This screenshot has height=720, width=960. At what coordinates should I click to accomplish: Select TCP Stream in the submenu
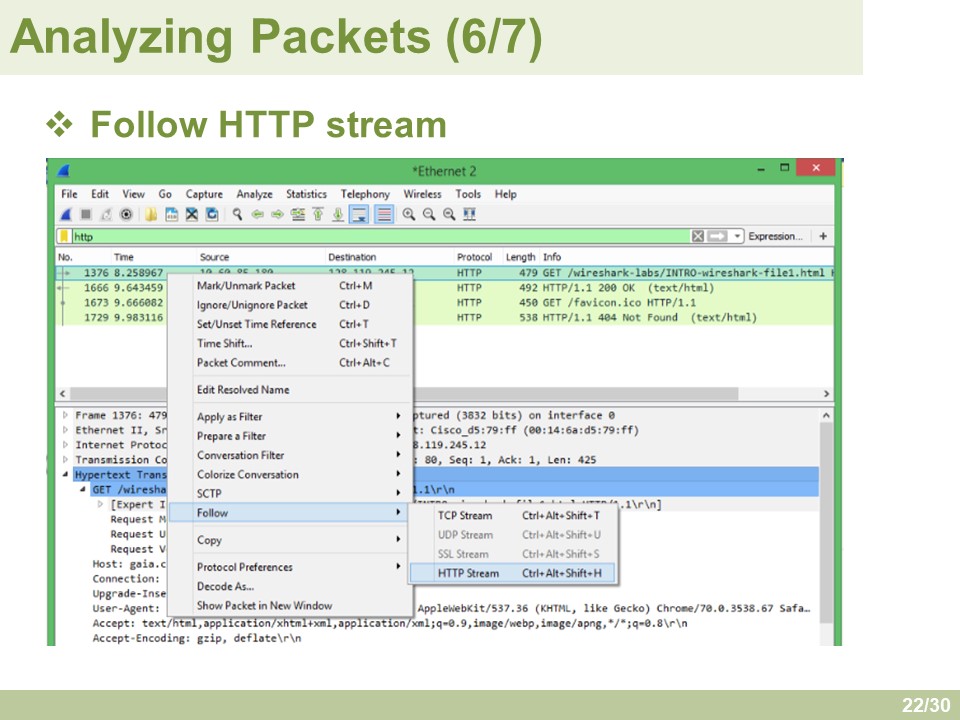465,516
